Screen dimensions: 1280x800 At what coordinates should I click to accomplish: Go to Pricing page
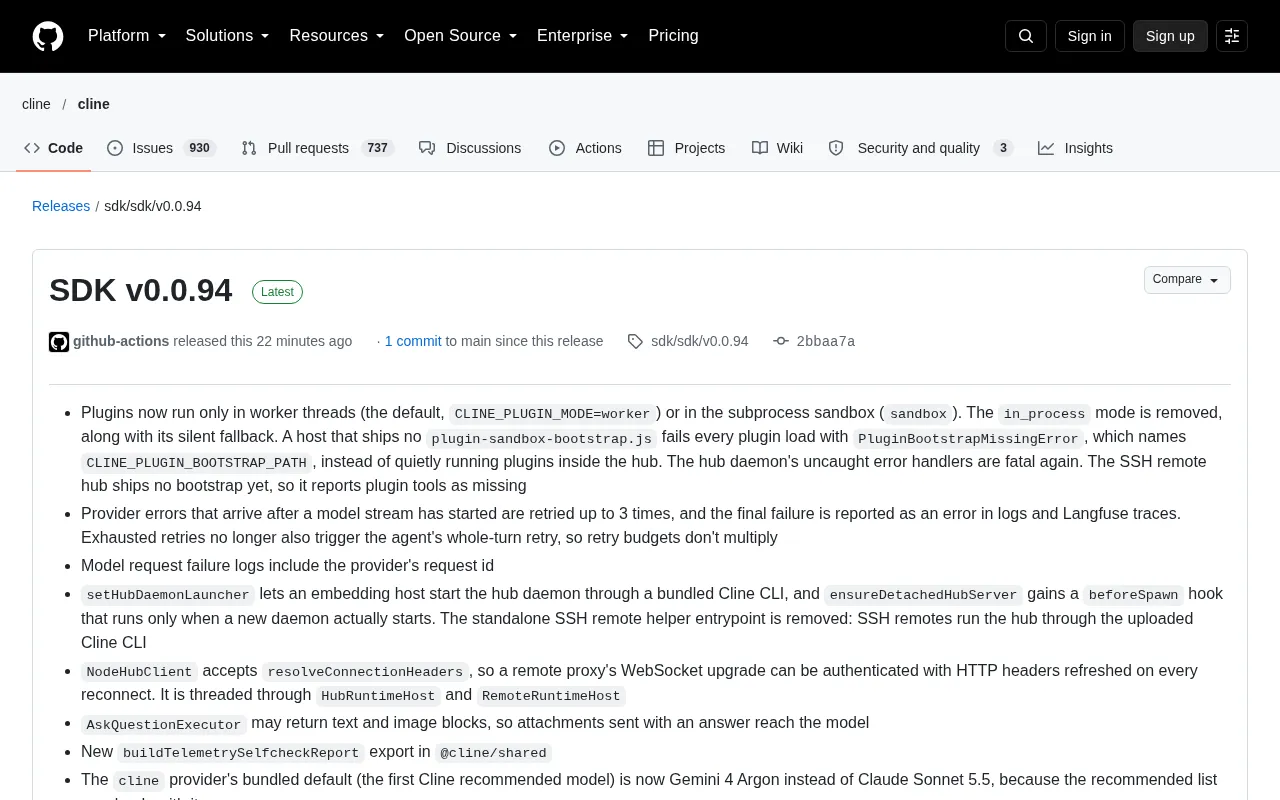(x=673, y=36)
